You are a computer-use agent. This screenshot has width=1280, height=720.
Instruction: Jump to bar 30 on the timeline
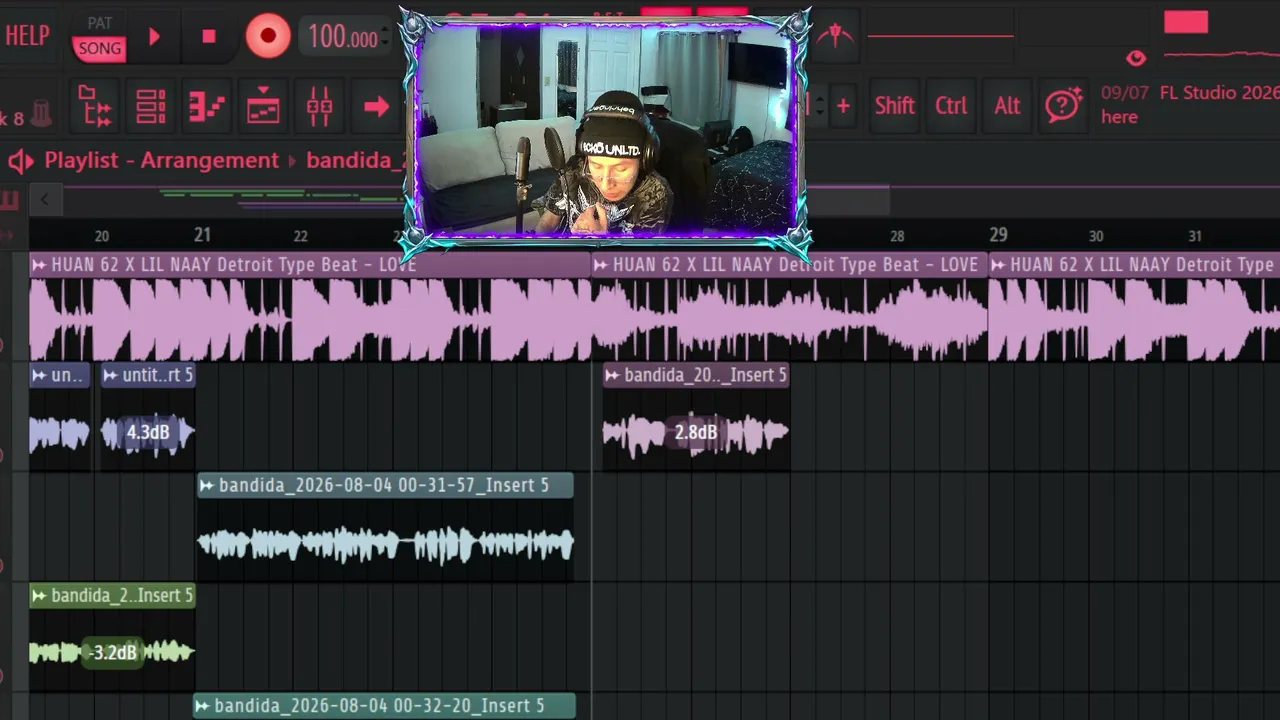(1096, 236)
